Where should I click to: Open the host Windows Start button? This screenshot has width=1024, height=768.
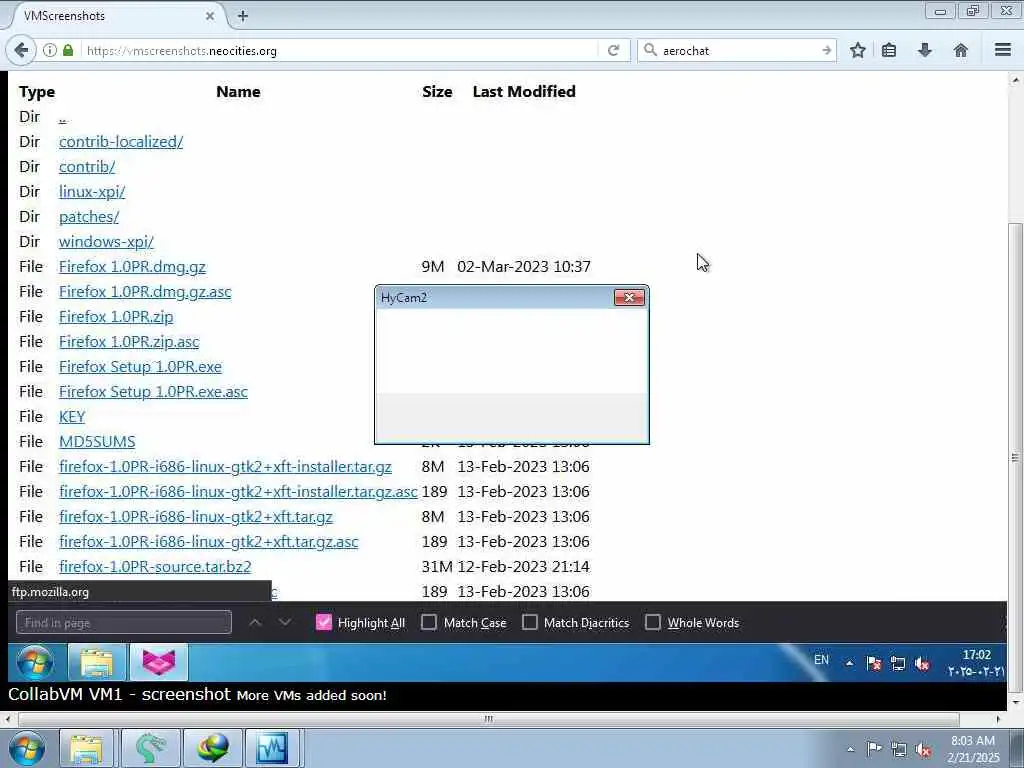(27, 748)
